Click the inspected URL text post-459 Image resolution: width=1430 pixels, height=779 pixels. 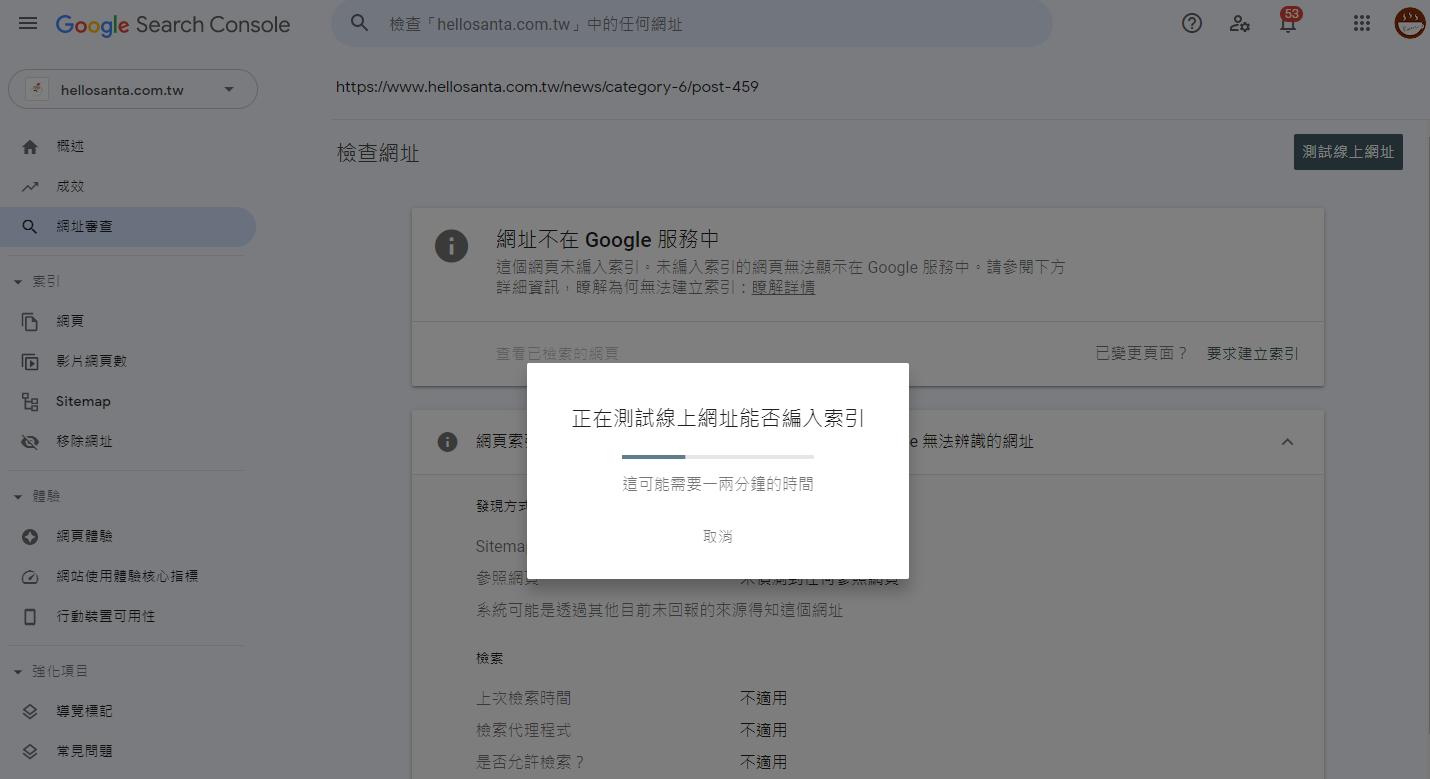coord(547,87)
